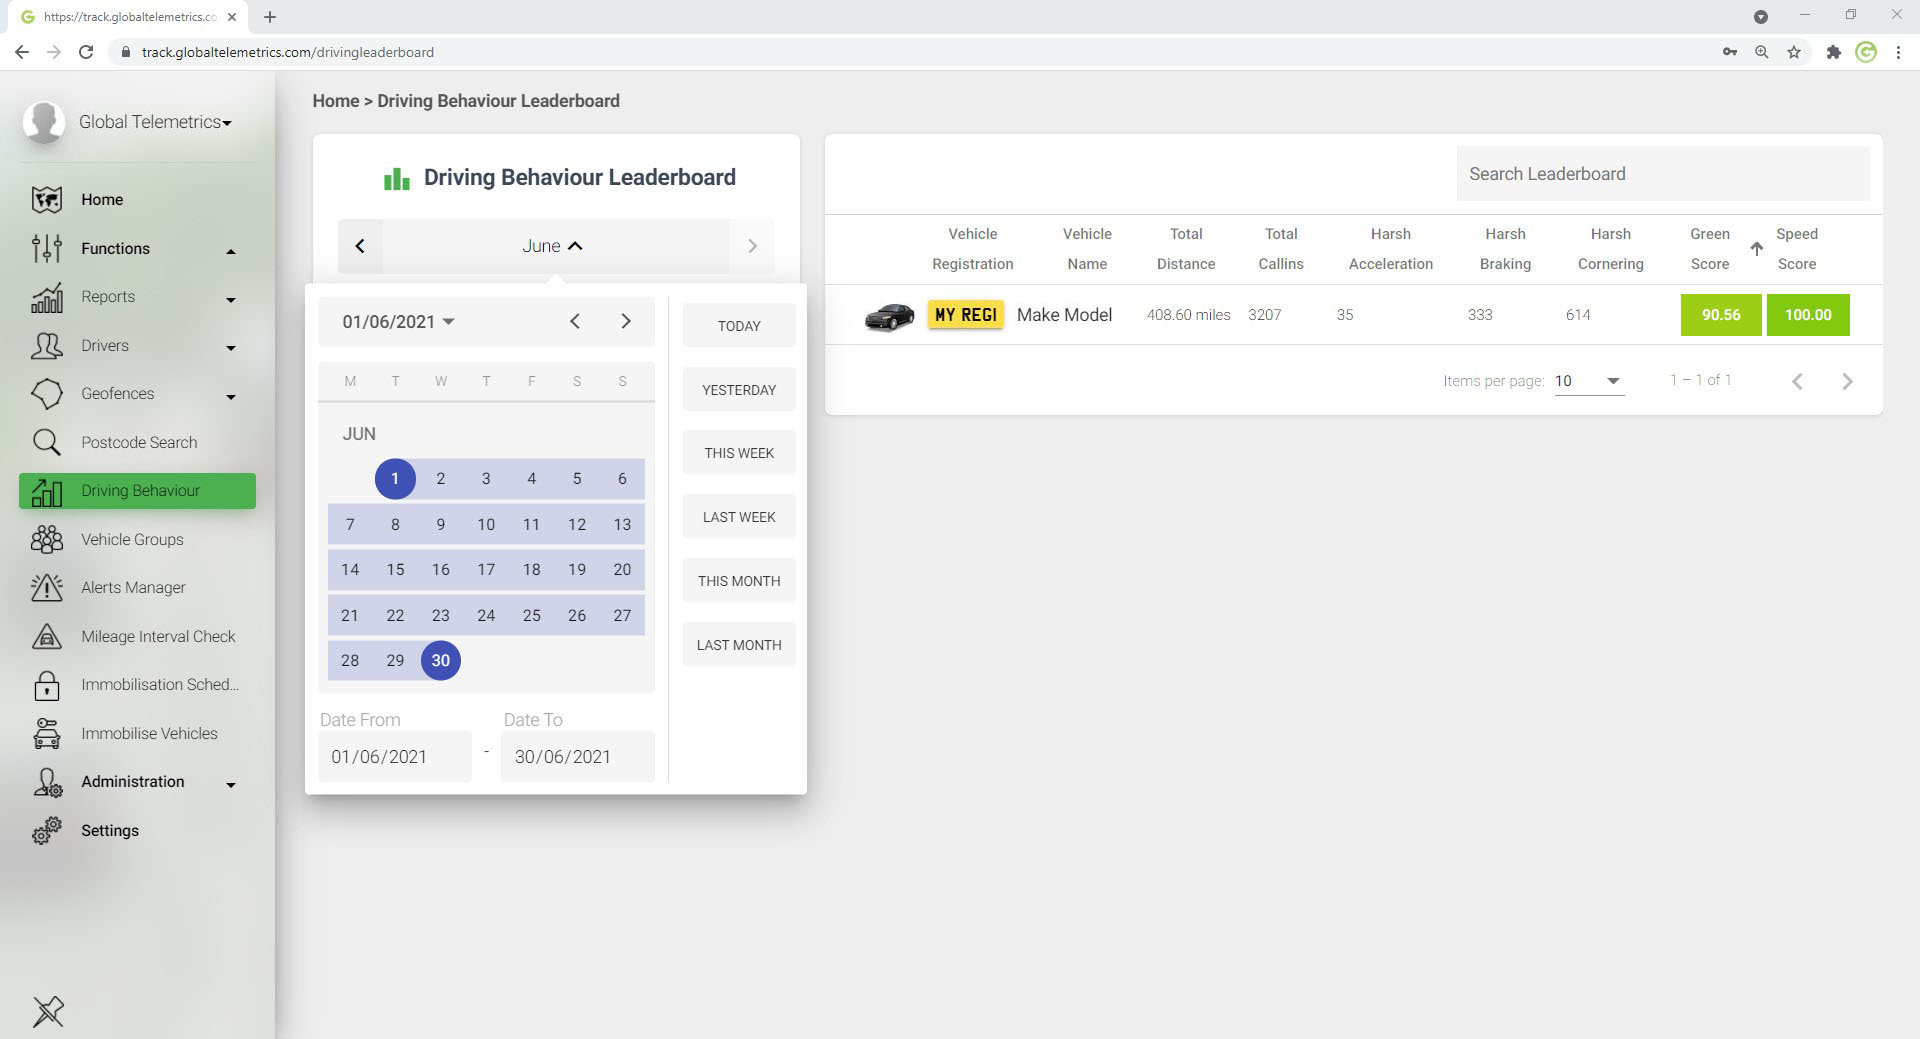Sort by Green Score column arrow
The image size is (1920, 1039).
click(x=1756, y=249)
